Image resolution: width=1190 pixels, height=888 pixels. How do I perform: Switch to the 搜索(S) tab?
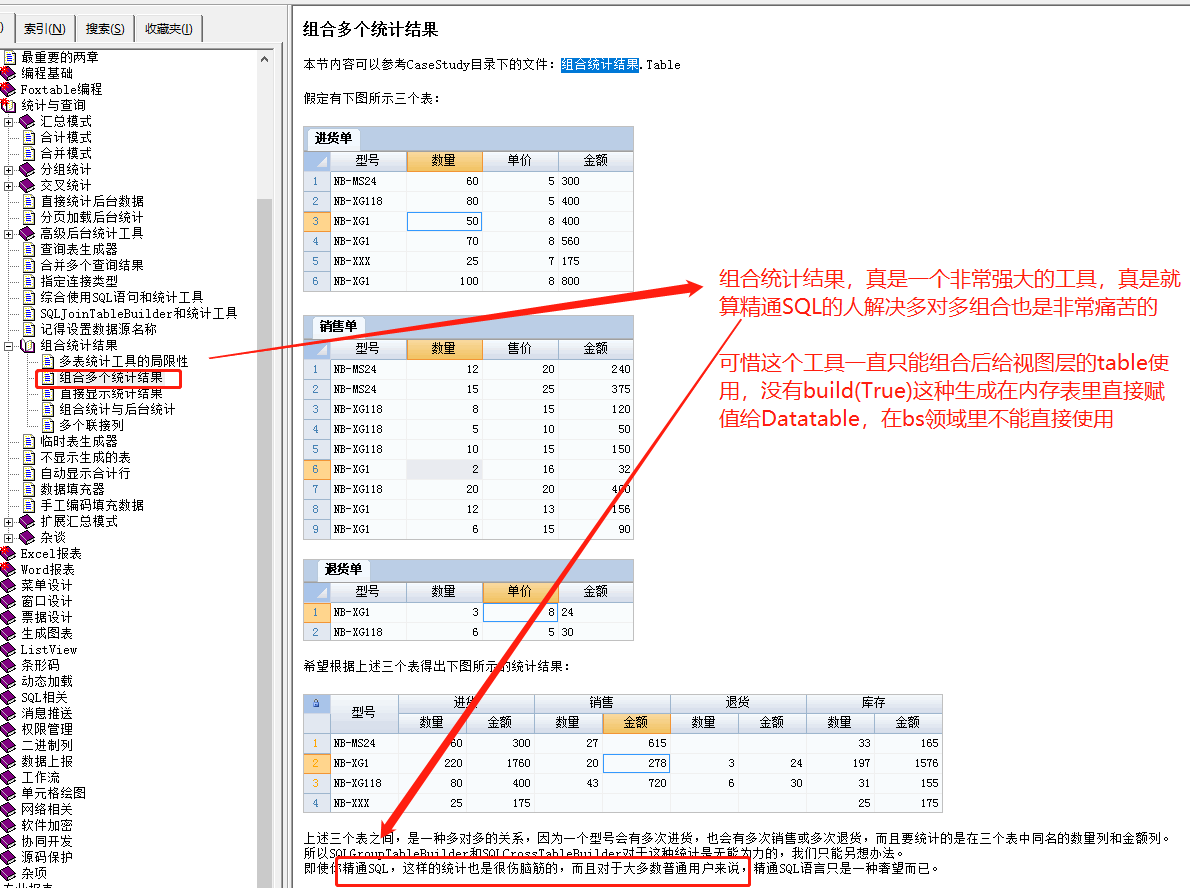[x=105, y=29]
